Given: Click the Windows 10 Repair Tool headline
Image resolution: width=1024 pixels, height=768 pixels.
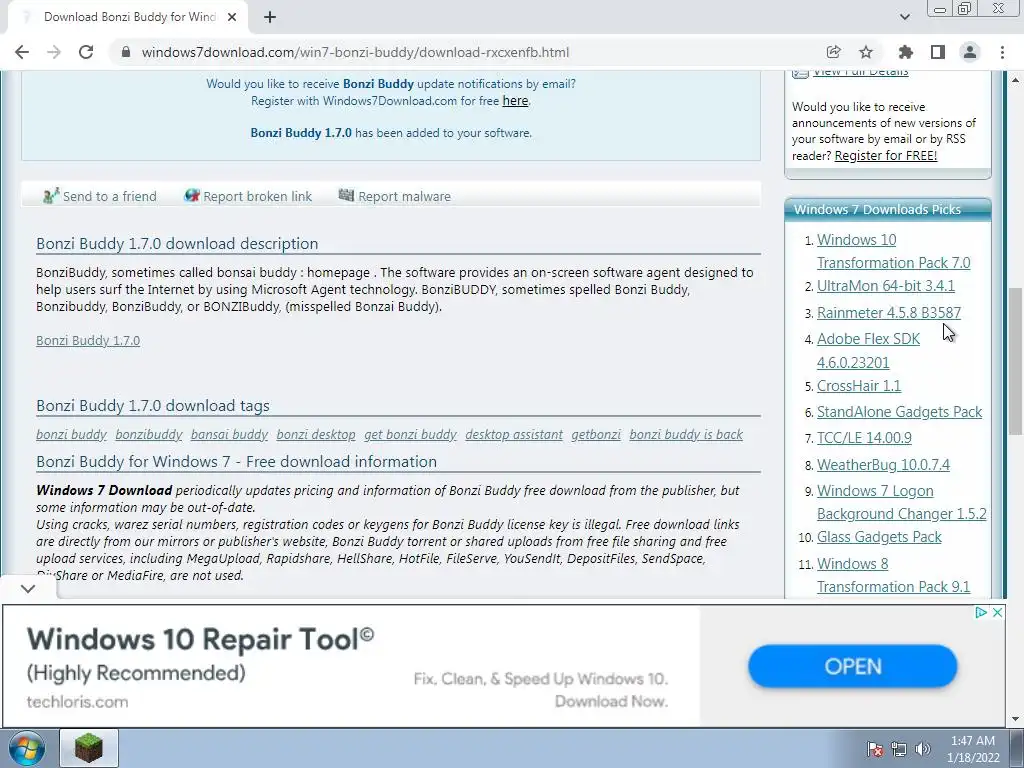Looking at the screenshot, I should tap(200, 639).
